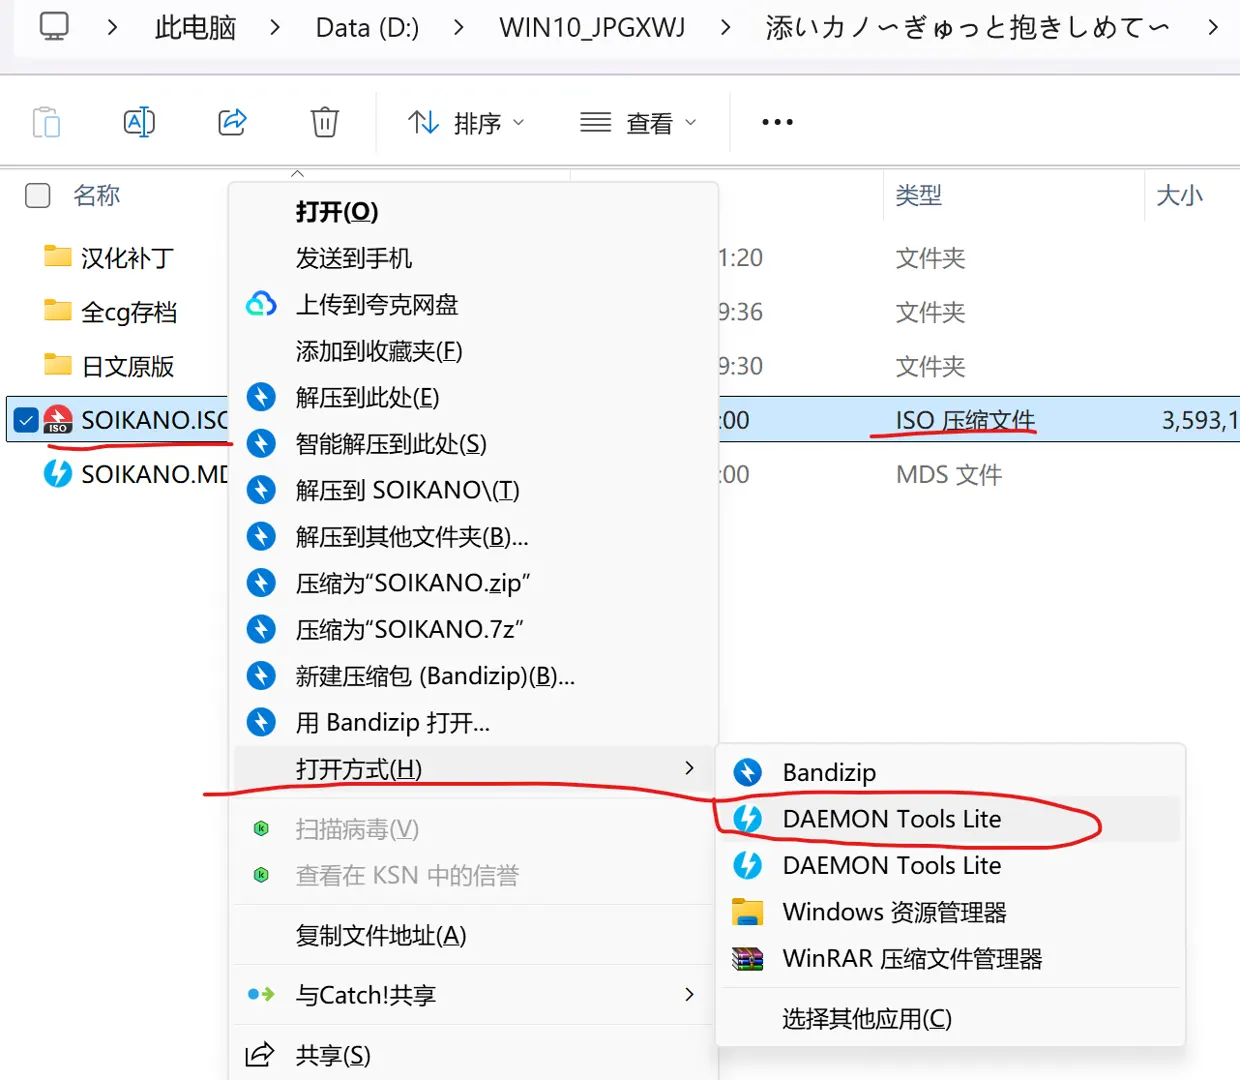Click the 名称 column header
Viewport: 1240px width, 1080px height.
[97, 195]
